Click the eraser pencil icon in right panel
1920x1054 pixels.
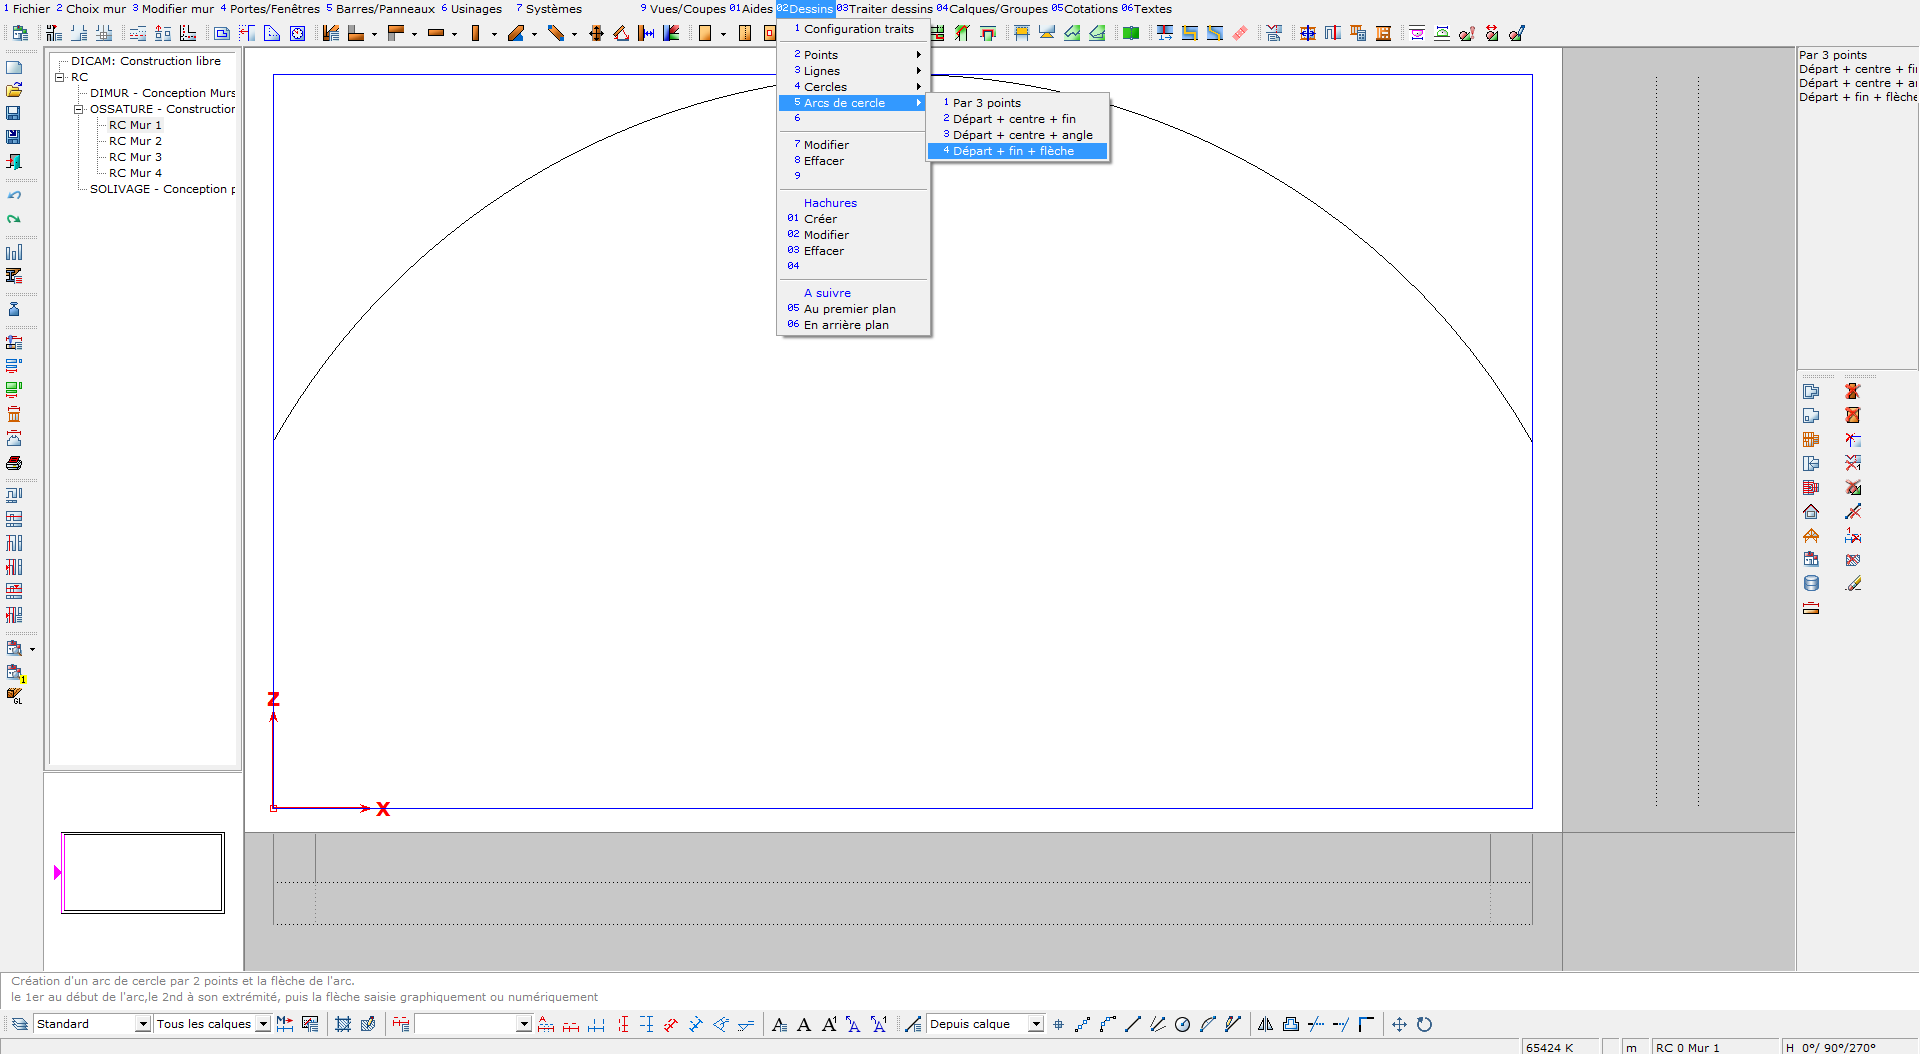[x=1853, y=584]
